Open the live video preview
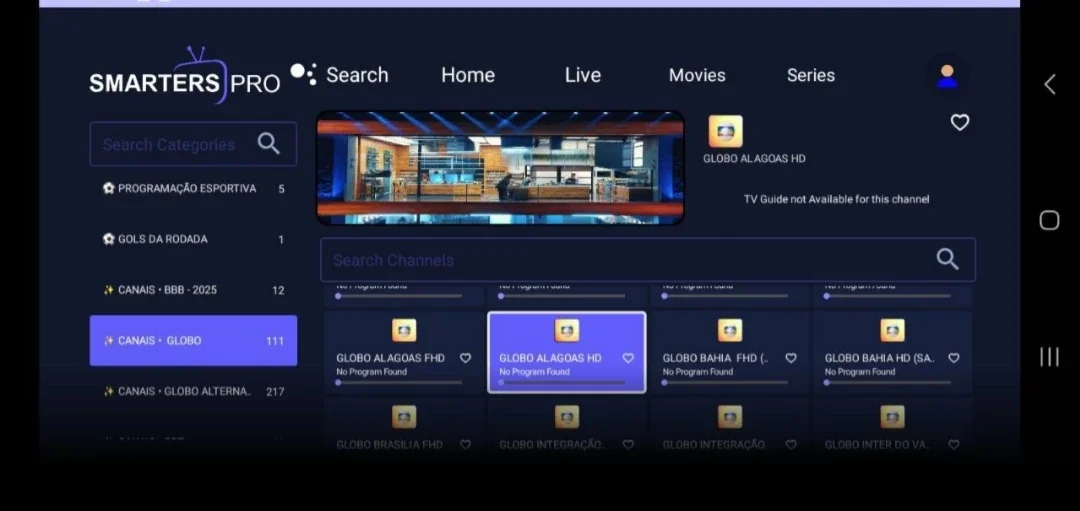Viewport: 1080px width, 511px height. [x=500, y=168]
